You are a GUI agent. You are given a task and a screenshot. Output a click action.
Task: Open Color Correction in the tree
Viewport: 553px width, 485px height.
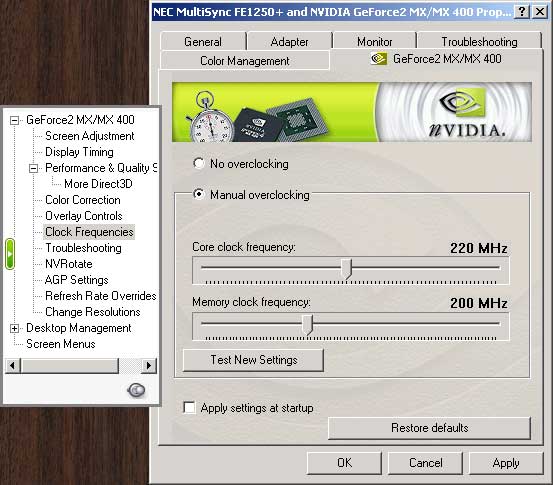[x=83, y=200]
